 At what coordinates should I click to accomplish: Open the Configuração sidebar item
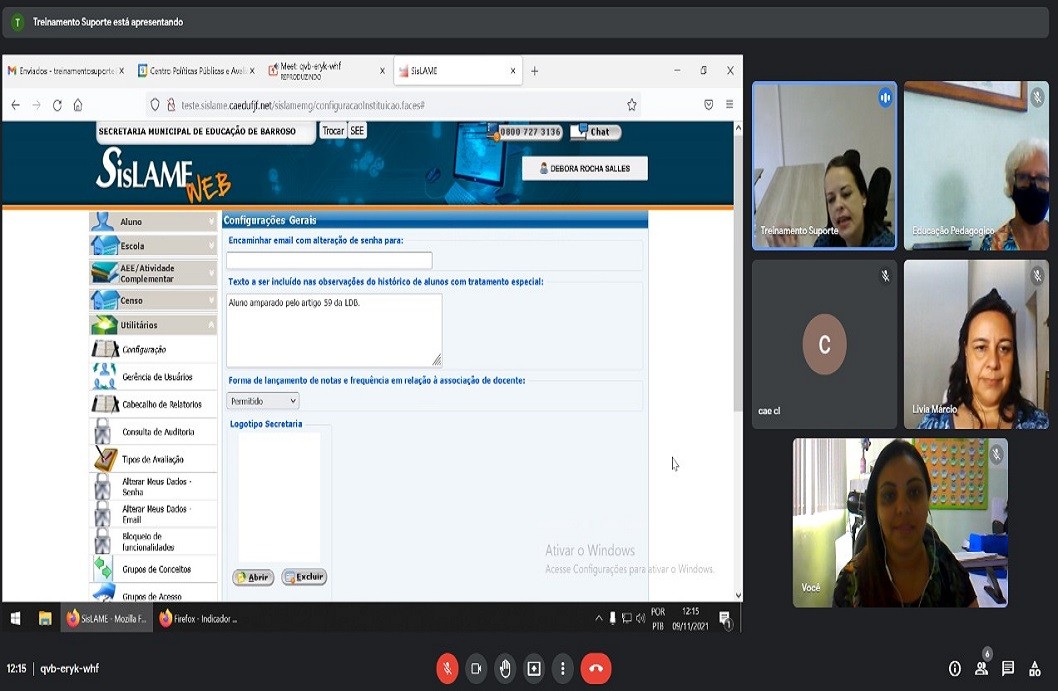coord(152,350)
